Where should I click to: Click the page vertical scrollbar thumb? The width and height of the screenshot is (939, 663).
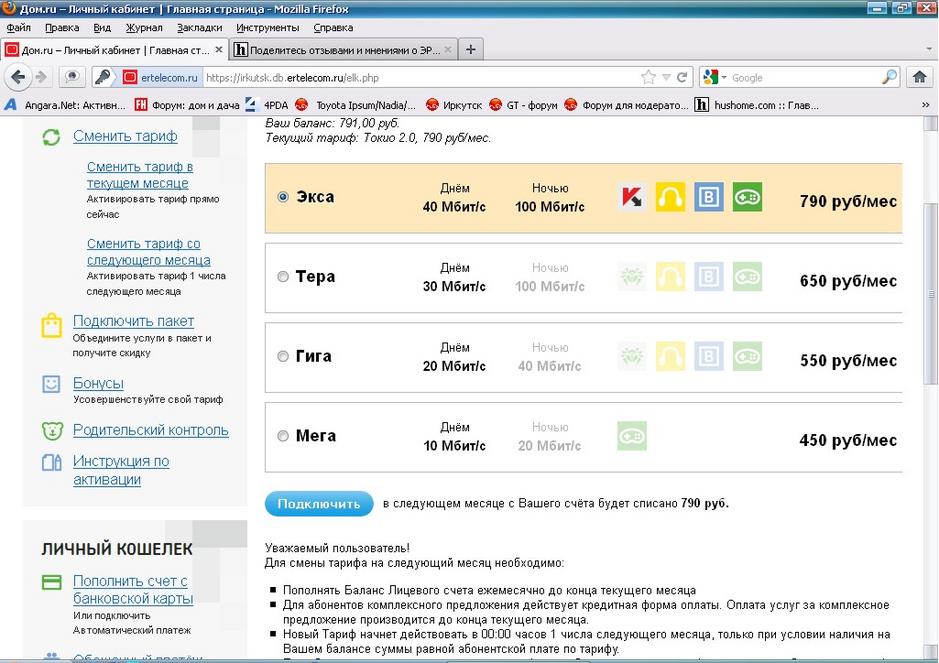tap(930, 293)
